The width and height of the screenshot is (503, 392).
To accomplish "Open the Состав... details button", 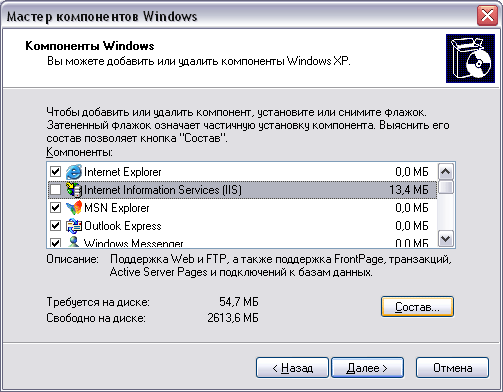I will click(x=417, y=307).
